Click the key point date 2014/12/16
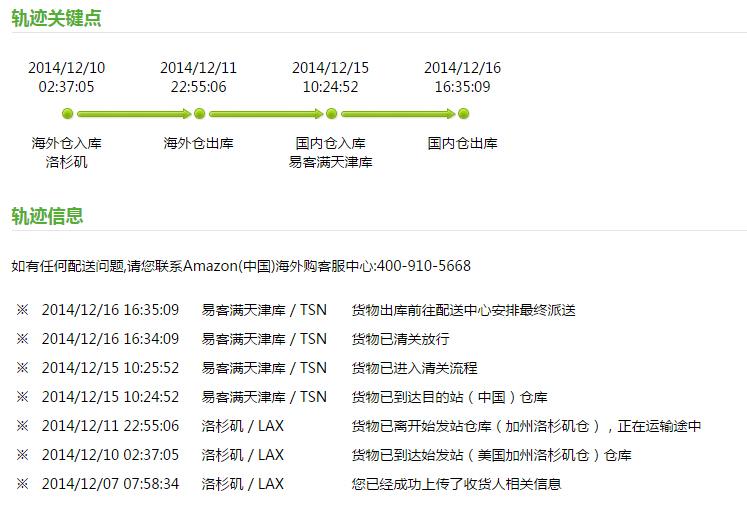 click(463, 68)
